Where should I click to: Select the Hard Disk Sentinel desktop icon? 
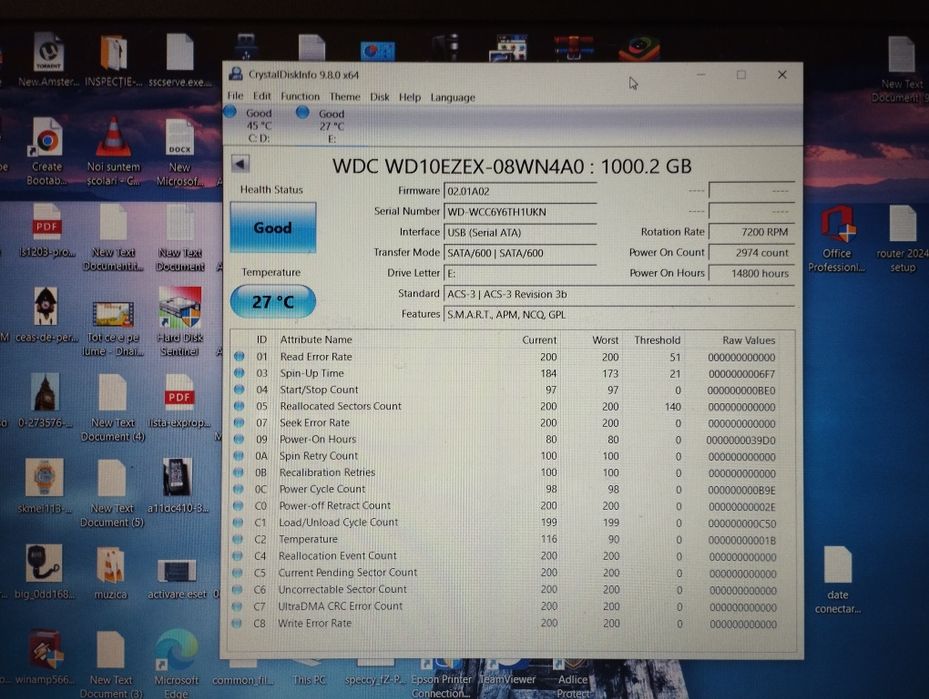[x=180, y=322]
